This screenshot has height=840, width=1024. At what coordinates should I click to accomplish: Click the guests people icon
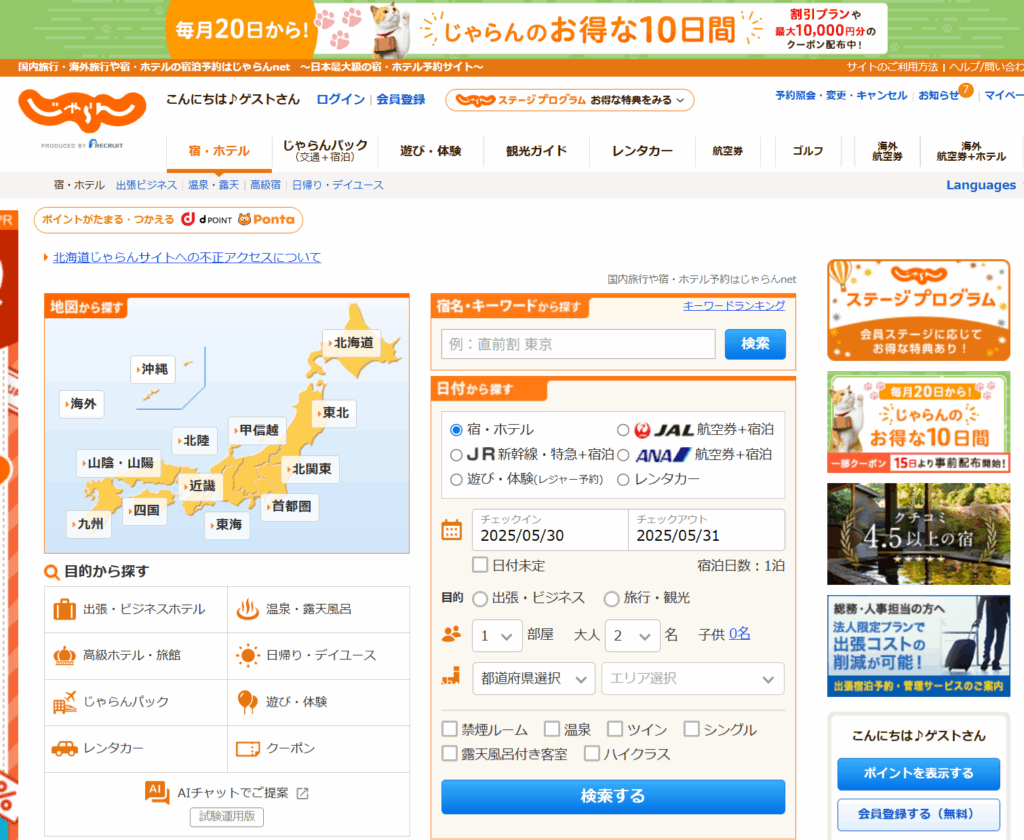coord(451,634)
